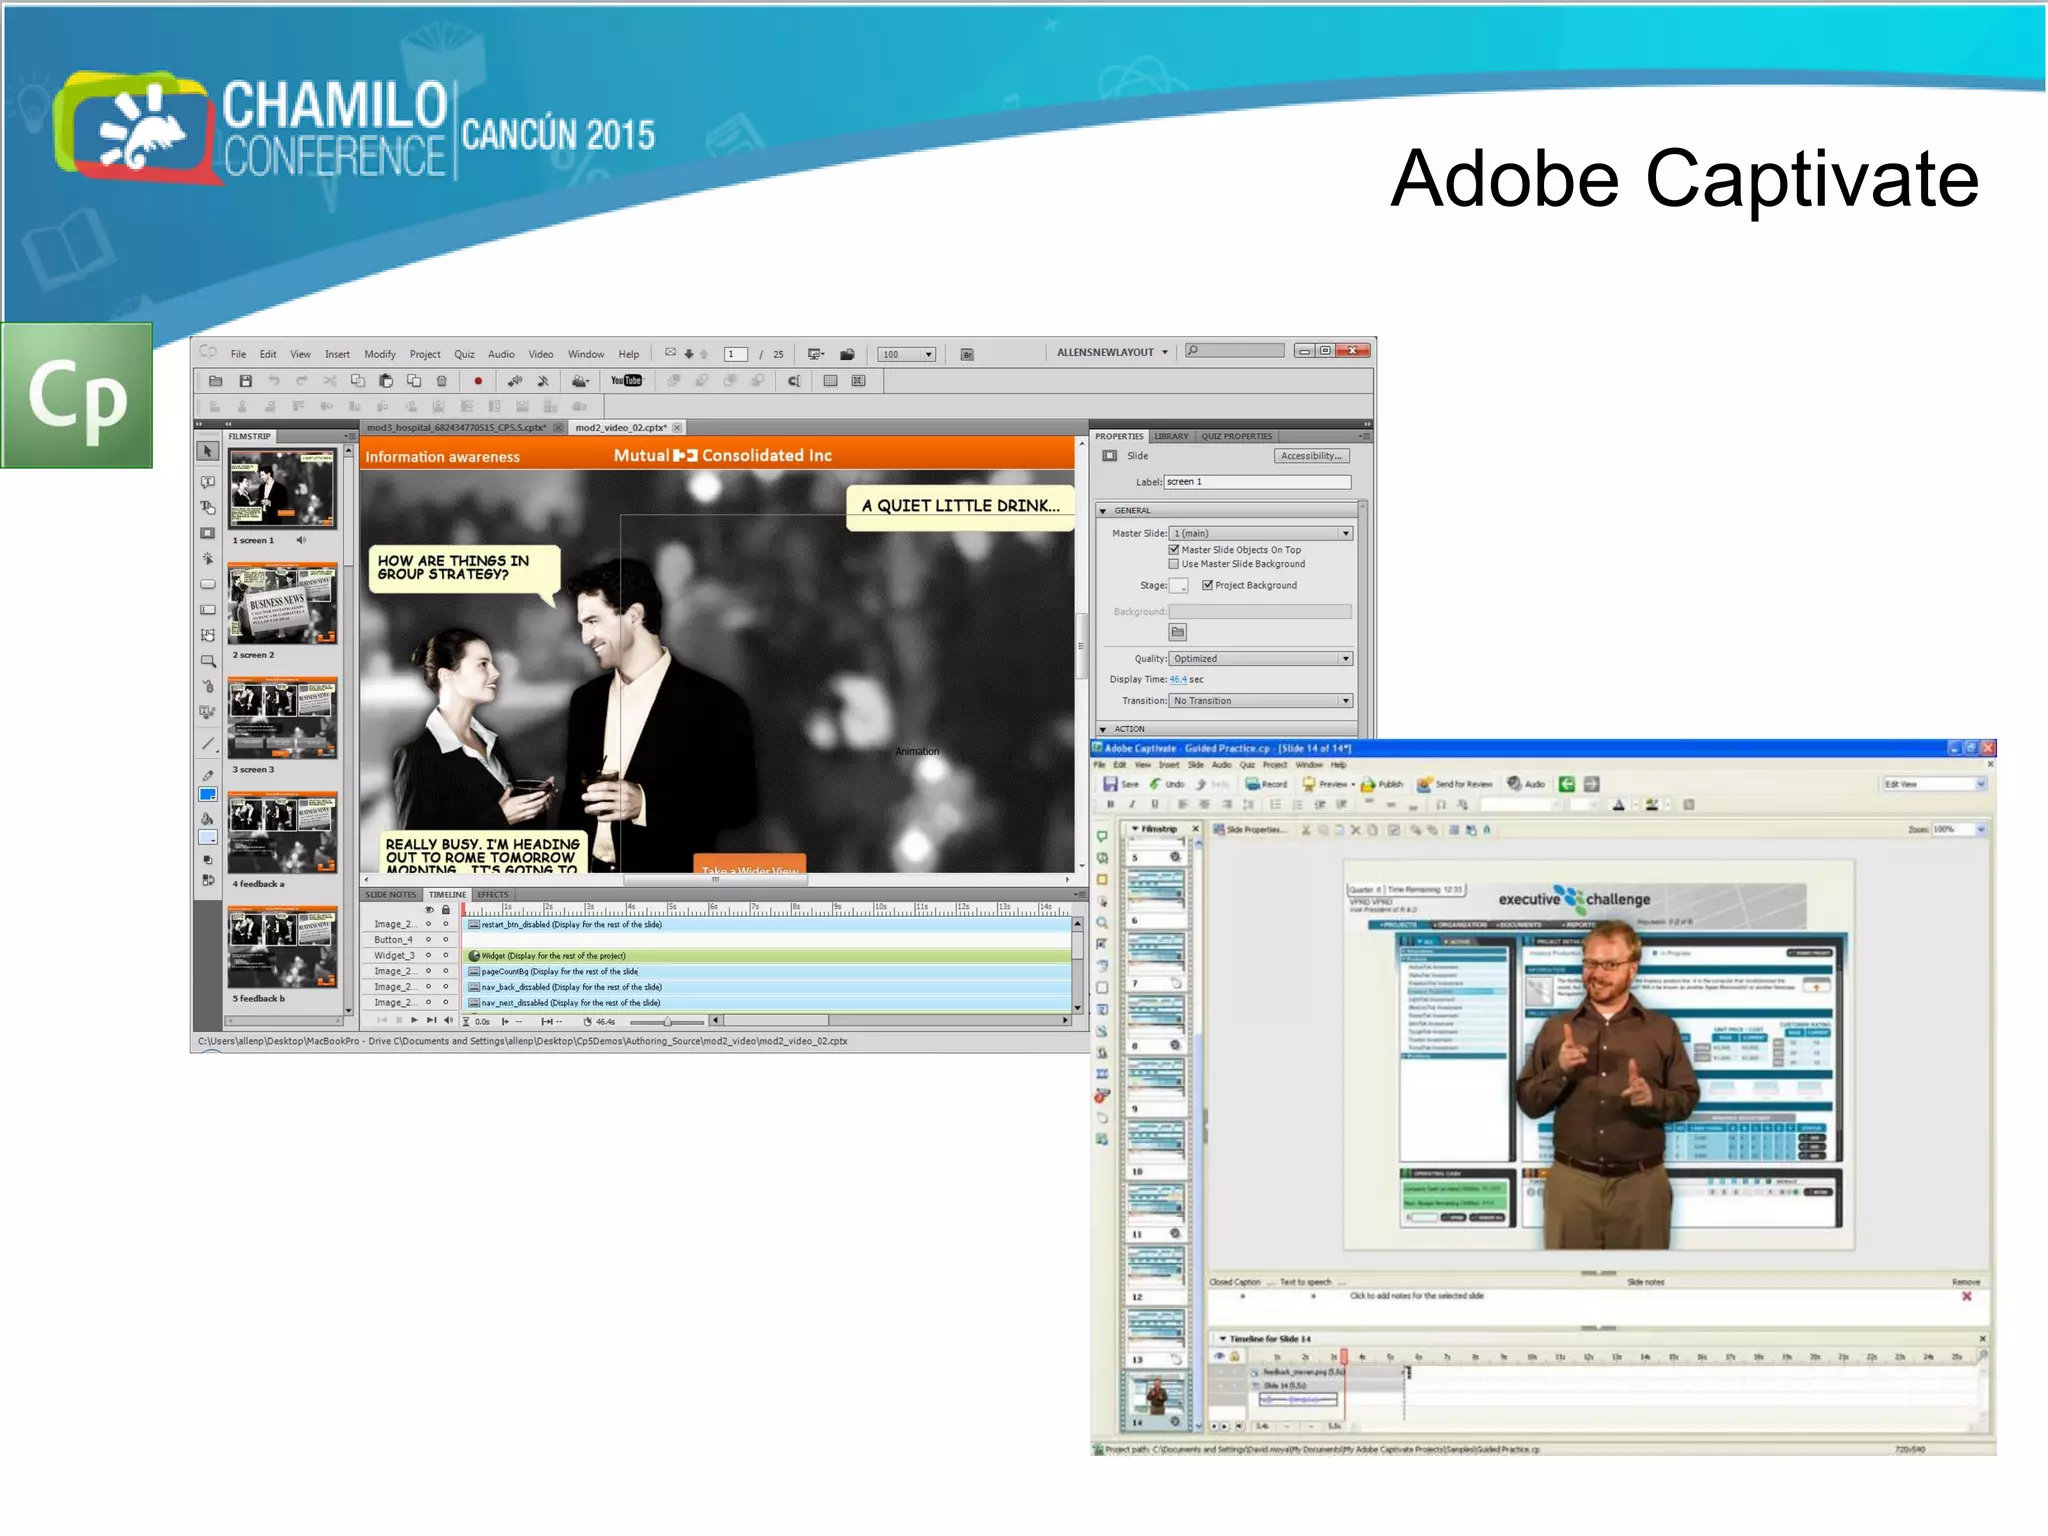Click the paint bucket fill tool
The height and width of the screenshot is (1536, 2048).
(208, 818)
